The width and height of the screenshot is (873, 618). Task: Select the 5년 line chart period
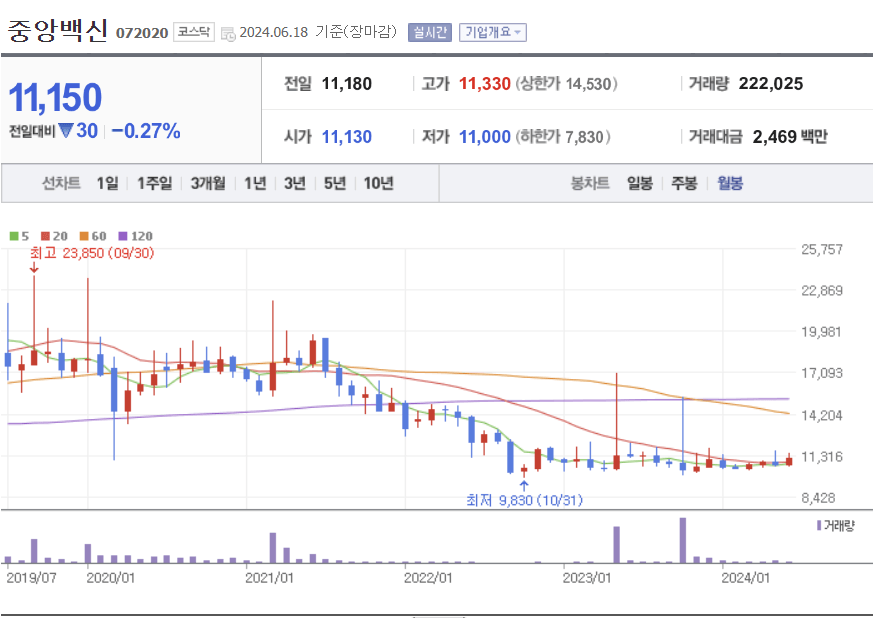pyautogui.click(x=335, y=183)
